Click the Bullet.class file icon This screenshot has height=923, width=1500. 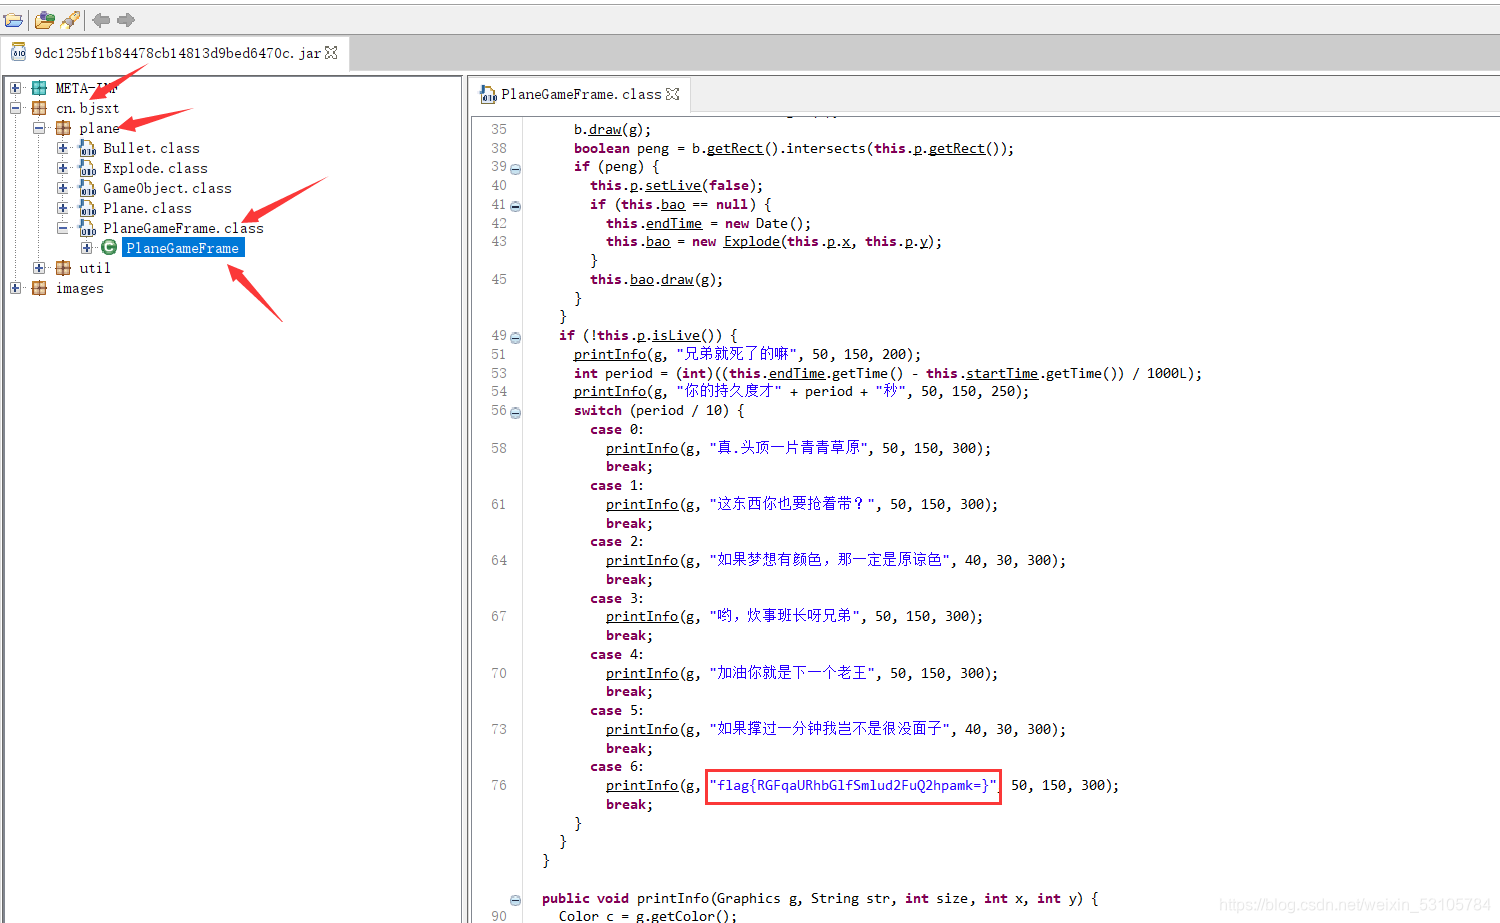(87, 148)
